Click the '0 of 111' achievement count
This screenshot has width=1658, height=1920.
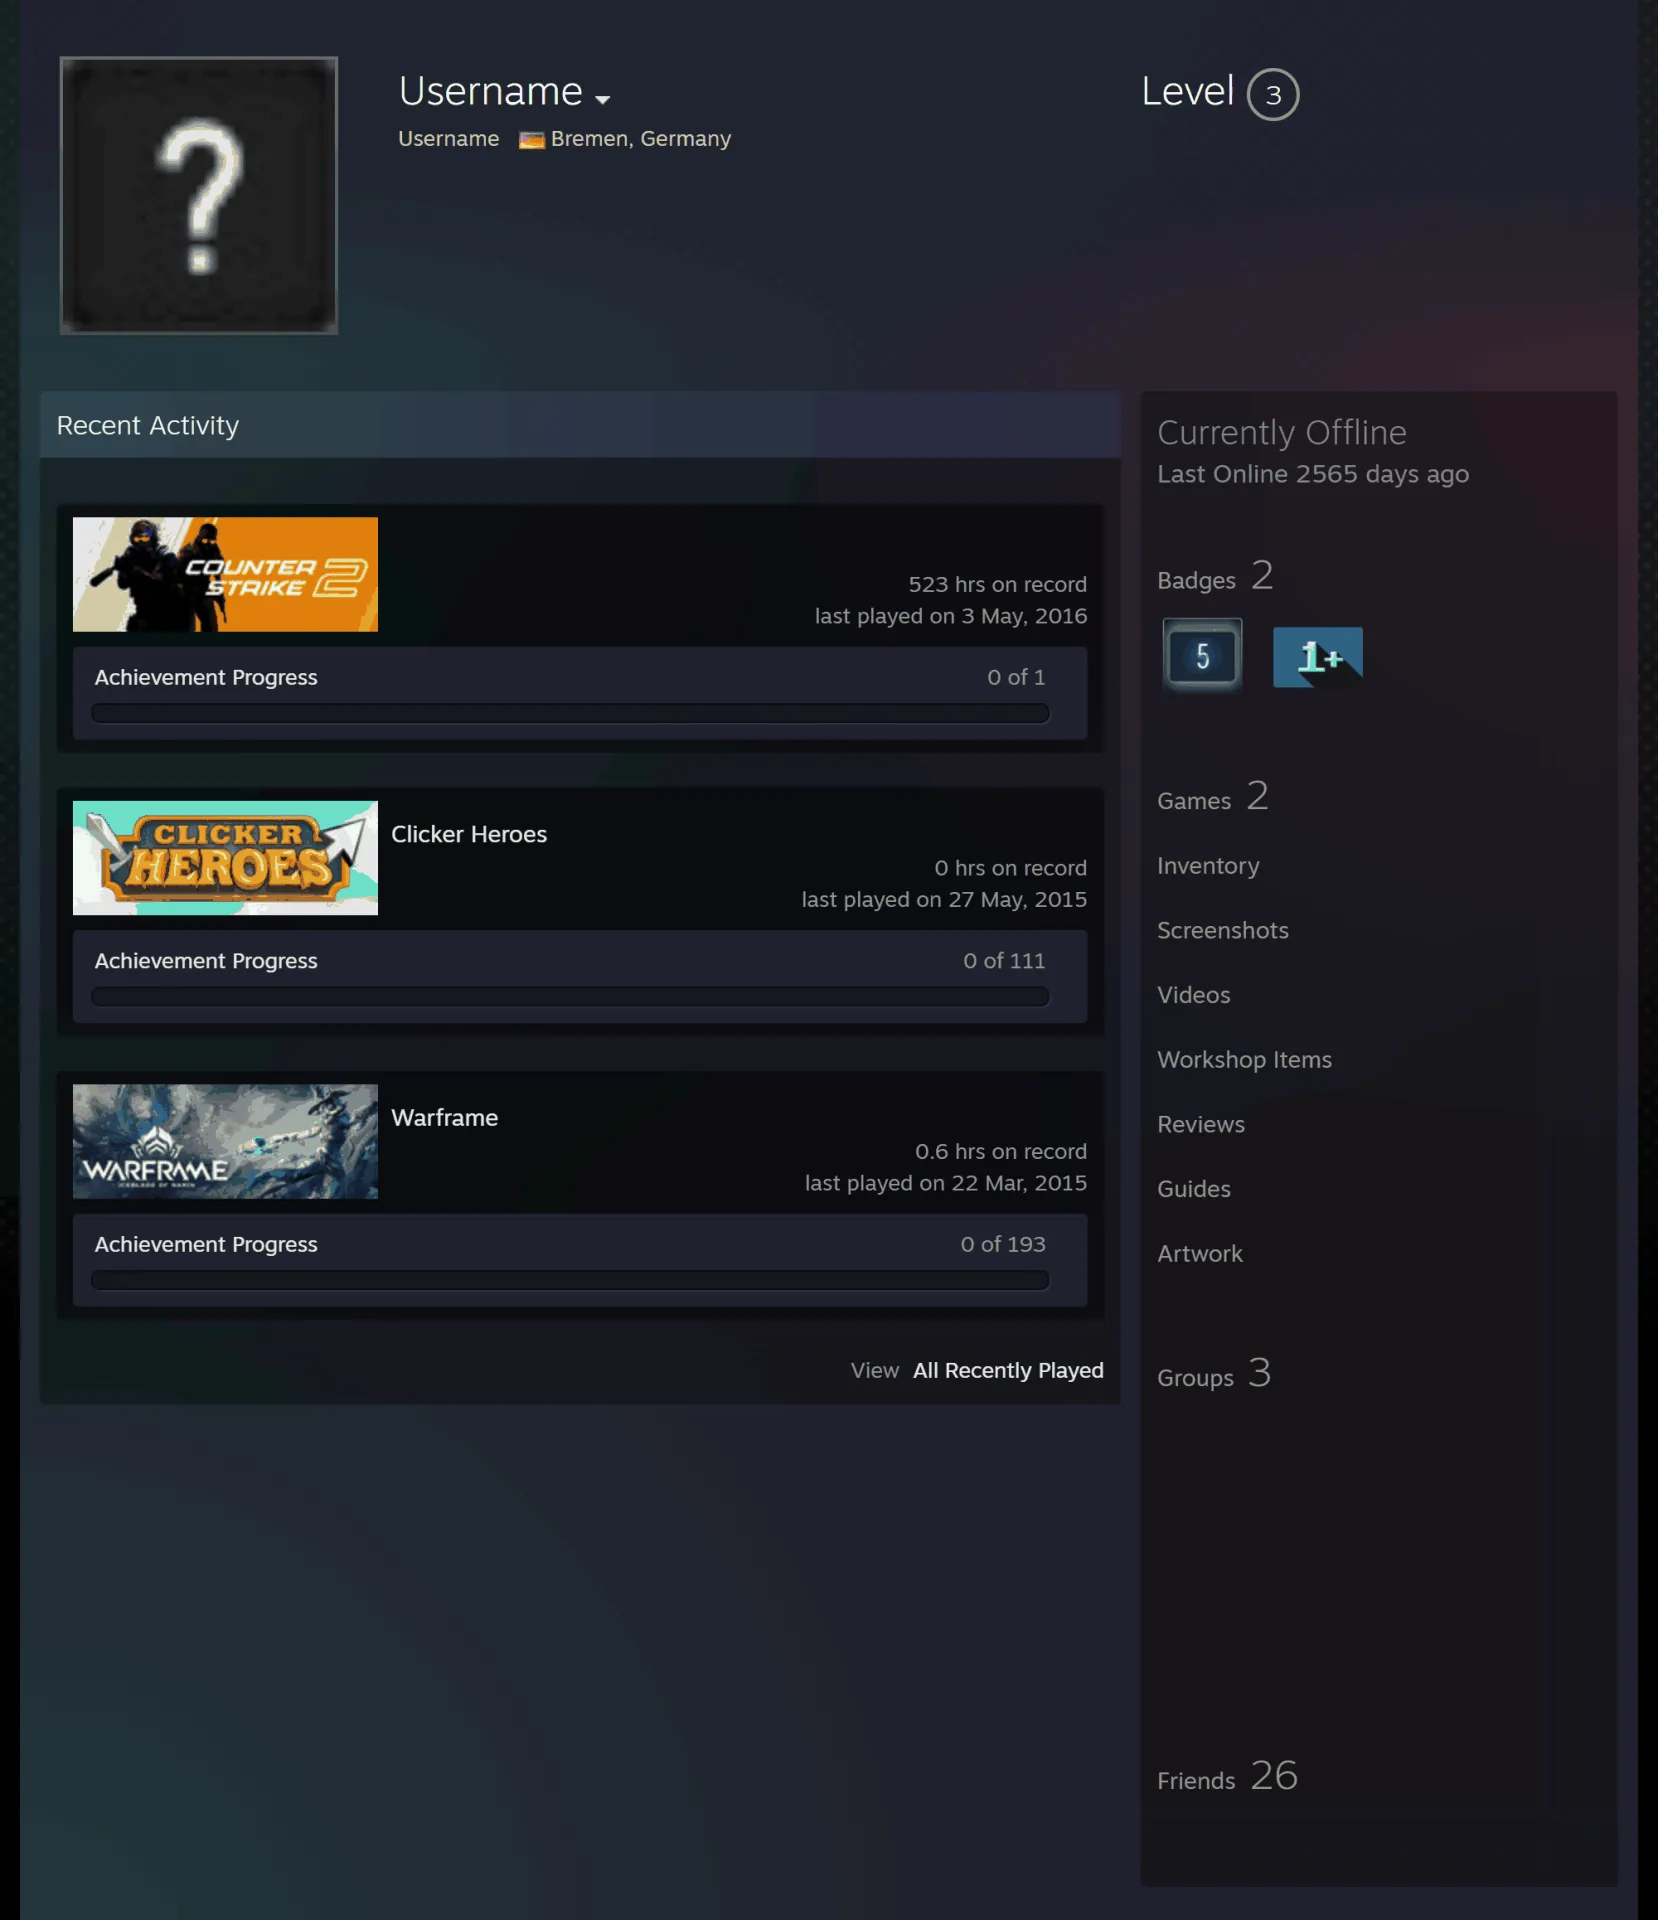click(x=1004, y=961)
